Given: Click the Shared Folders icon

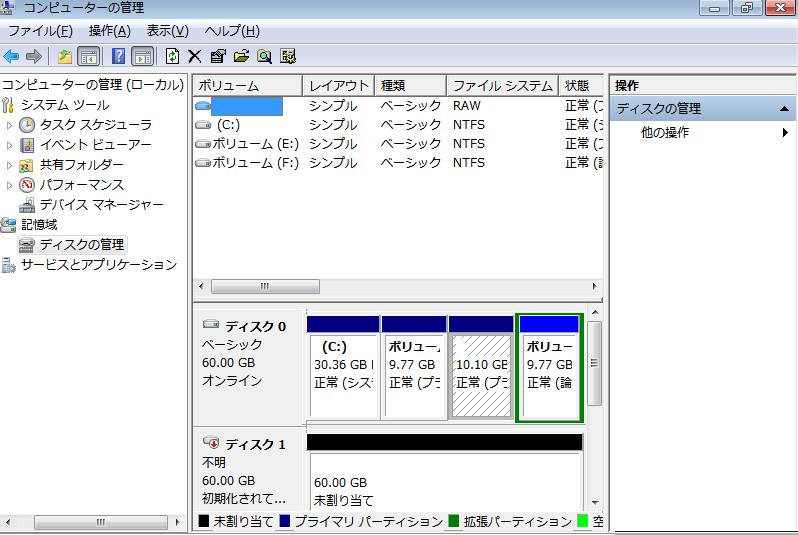Looking at the screenshot, I should click(x=26, y=165).
